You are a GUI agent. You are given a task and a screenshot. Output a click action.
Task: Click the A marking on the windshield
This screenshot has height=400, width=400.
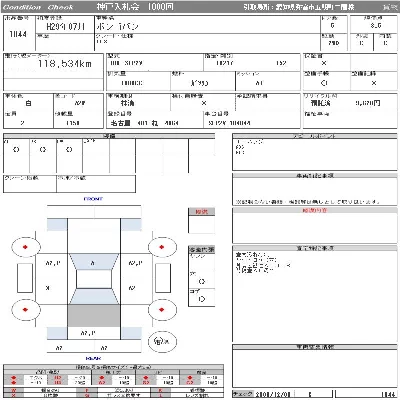92,263
